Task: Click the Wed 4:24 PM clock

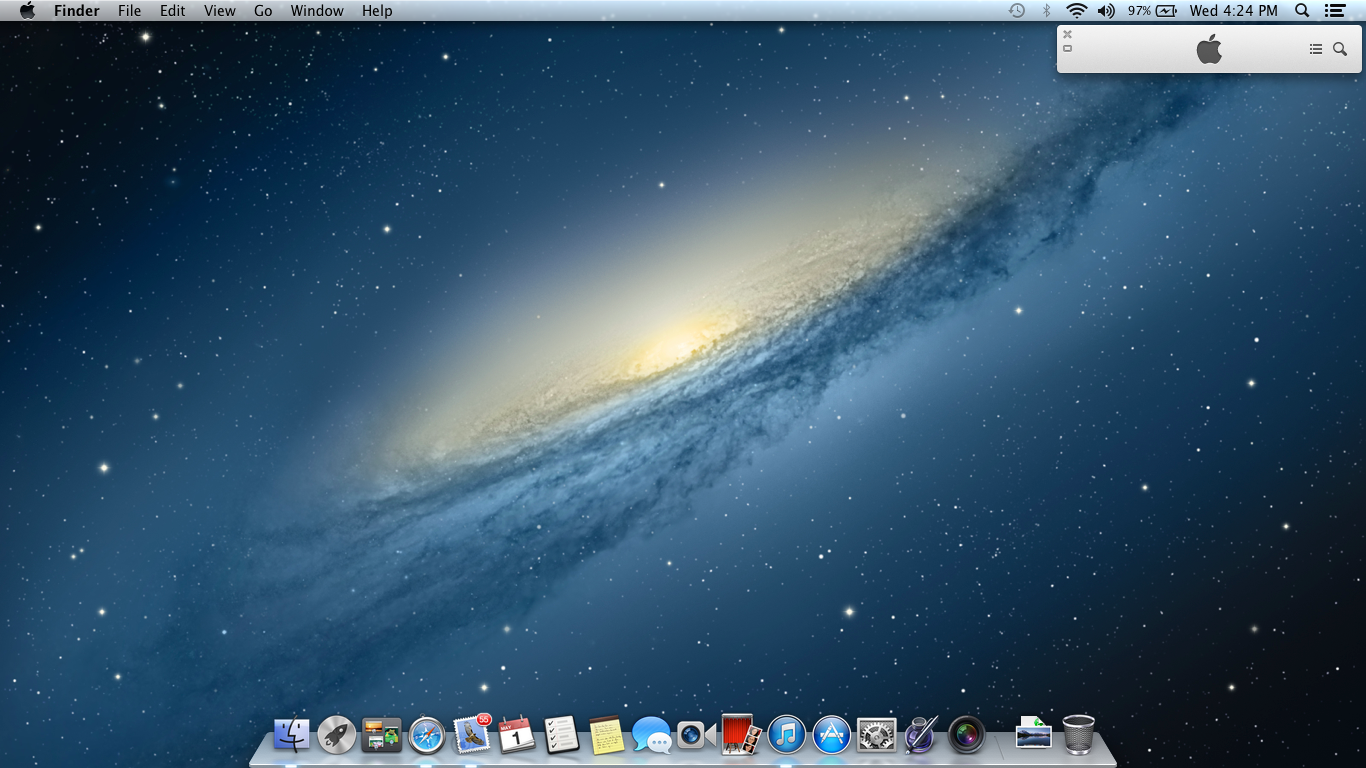Action: point(1234,11)
